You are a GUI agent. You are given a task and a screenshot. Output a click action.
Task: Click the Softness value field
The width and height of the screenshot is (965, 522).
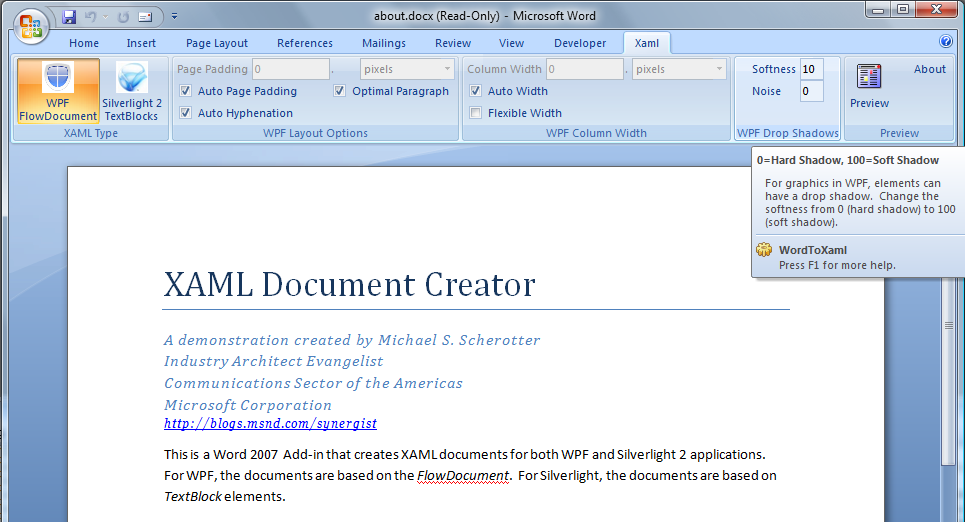click(811, 69)
